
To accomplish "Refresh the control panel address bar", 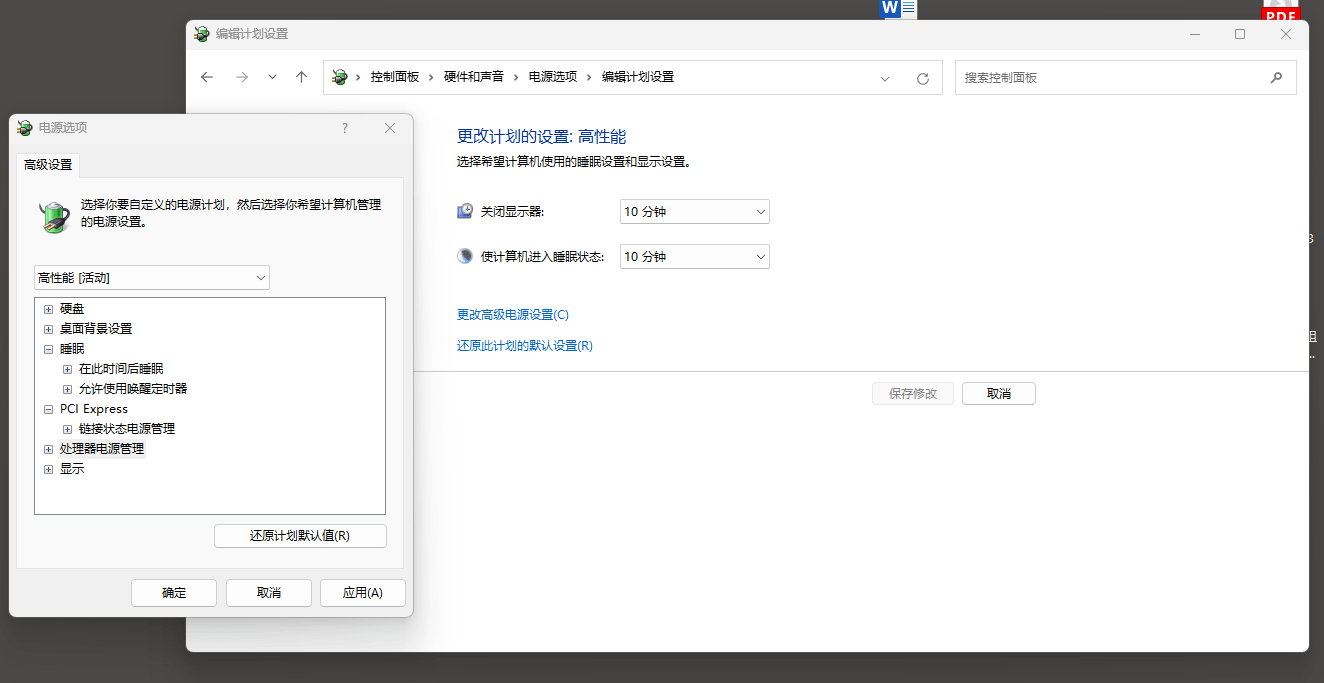I will [x=923, y=78].
